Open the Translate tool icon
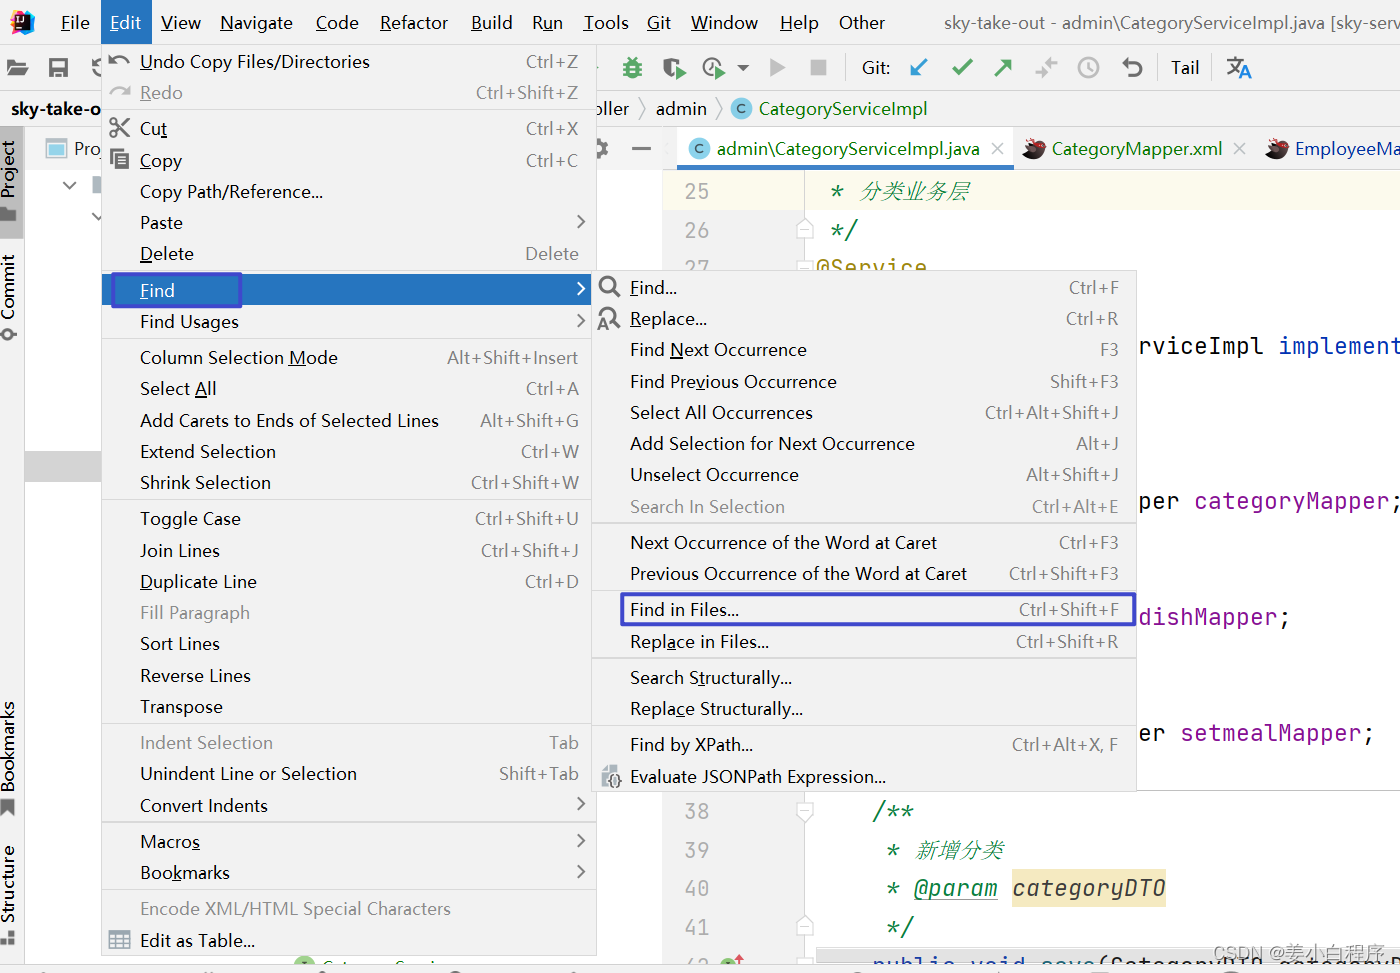The height and width of the screenshot is (973, 1400). (1238, 67)
